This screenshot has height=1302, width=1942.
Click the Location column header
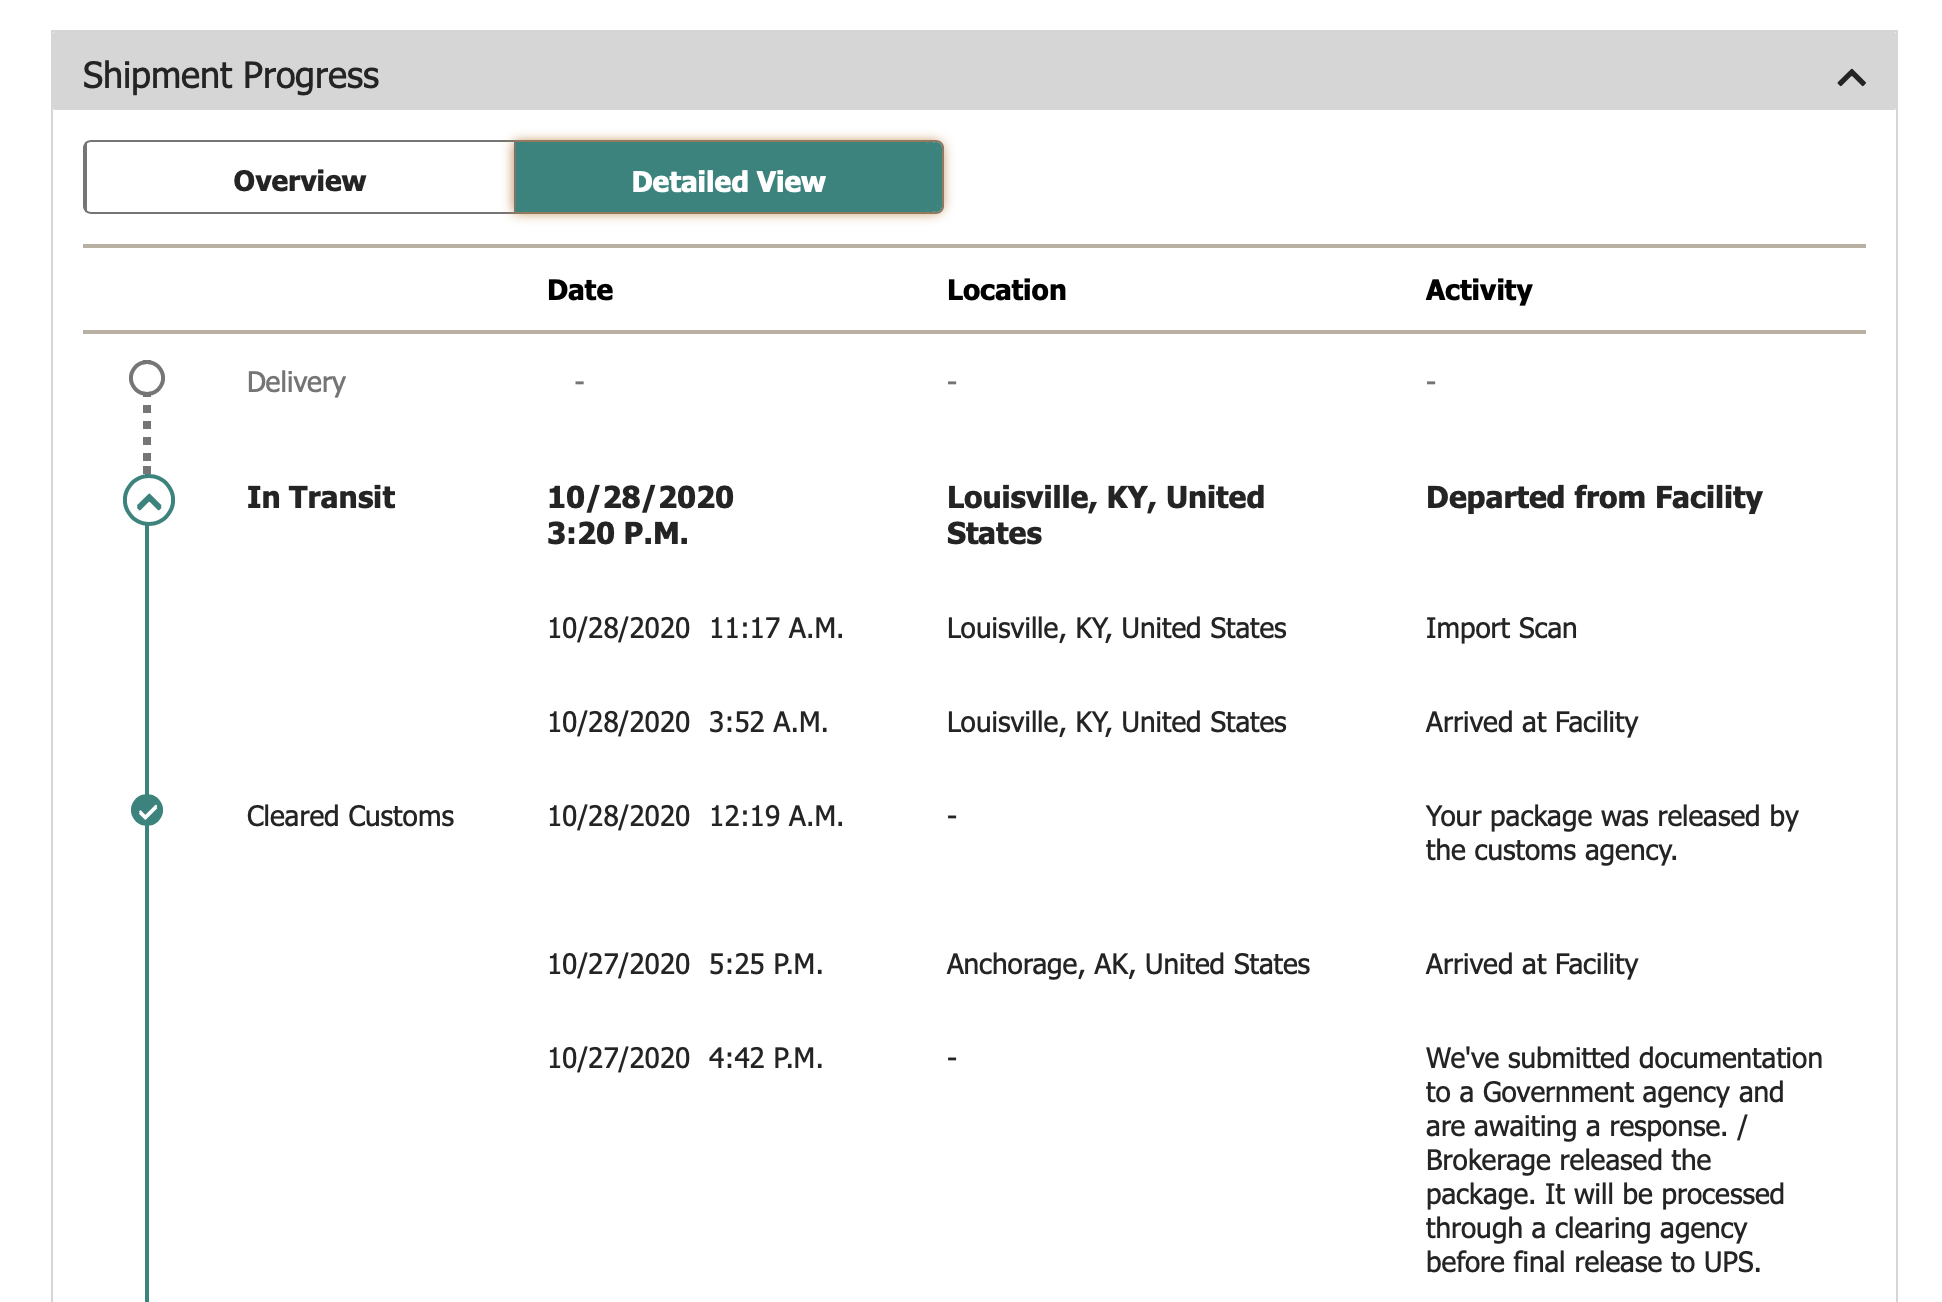[x=1006, y=290]
